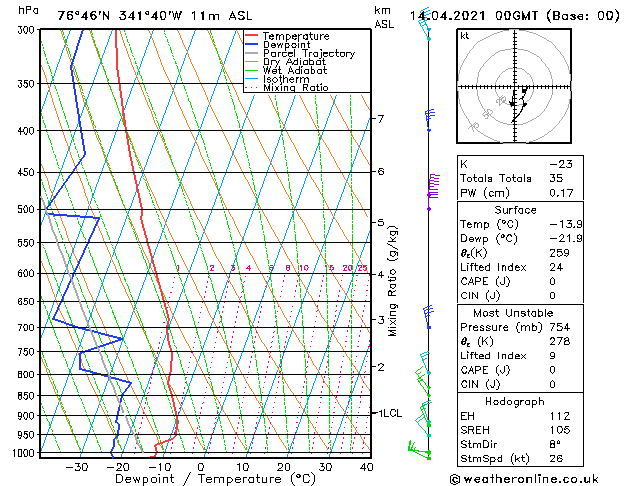Click the red Temperature legend line
This screenshot has width=629, height=486.
tap(252, 36)
